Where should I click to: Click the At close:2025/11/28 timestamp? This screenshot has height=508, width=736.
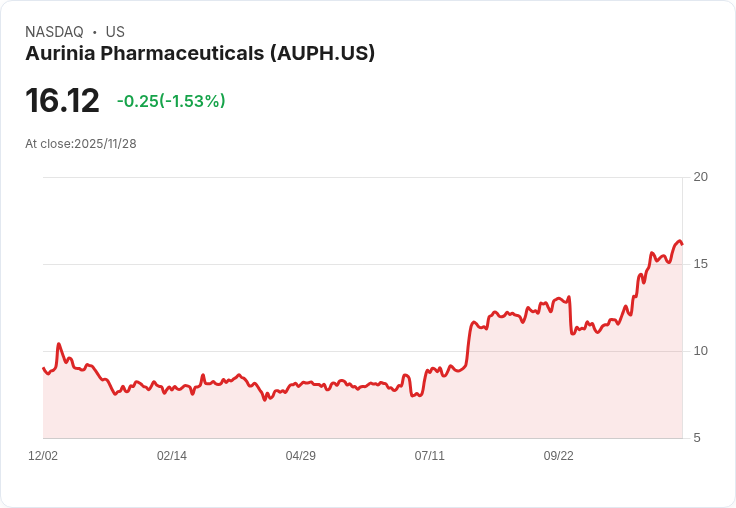pos(81,144)
